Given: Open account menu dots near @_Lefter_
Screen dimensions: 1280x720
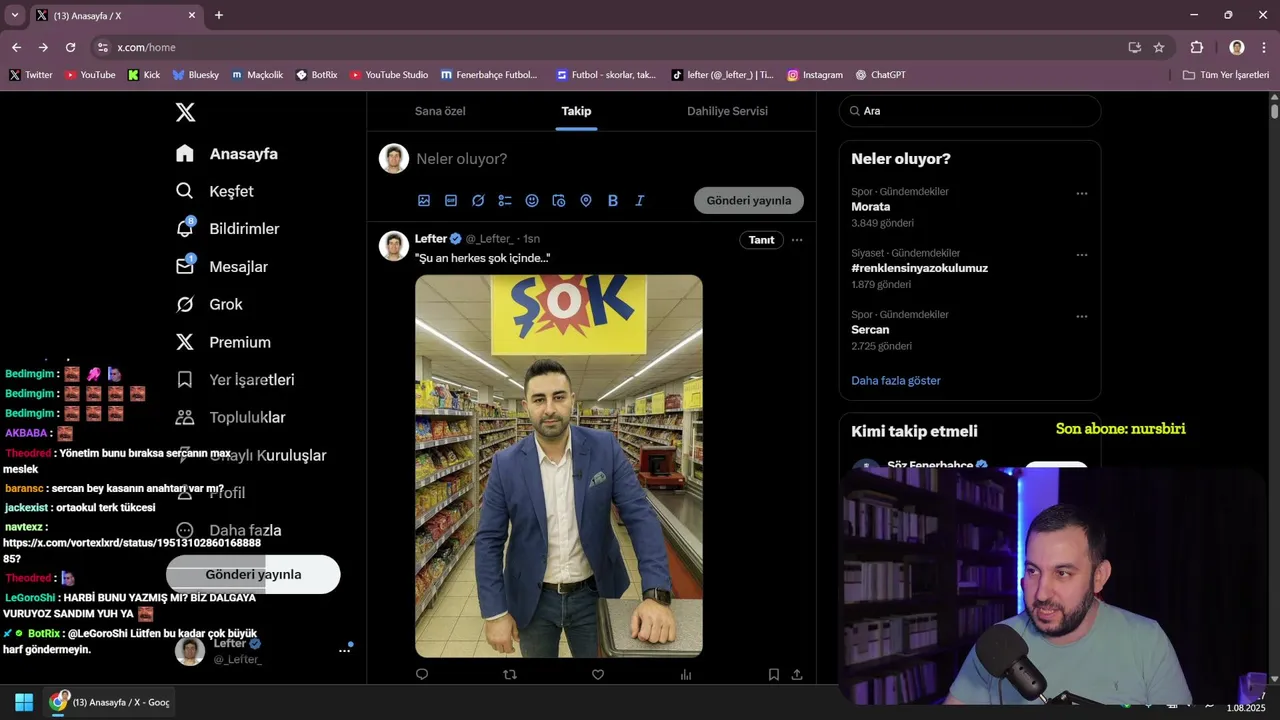Looking at the screenshot, I should pyautogui.click(x=344, y=650).
